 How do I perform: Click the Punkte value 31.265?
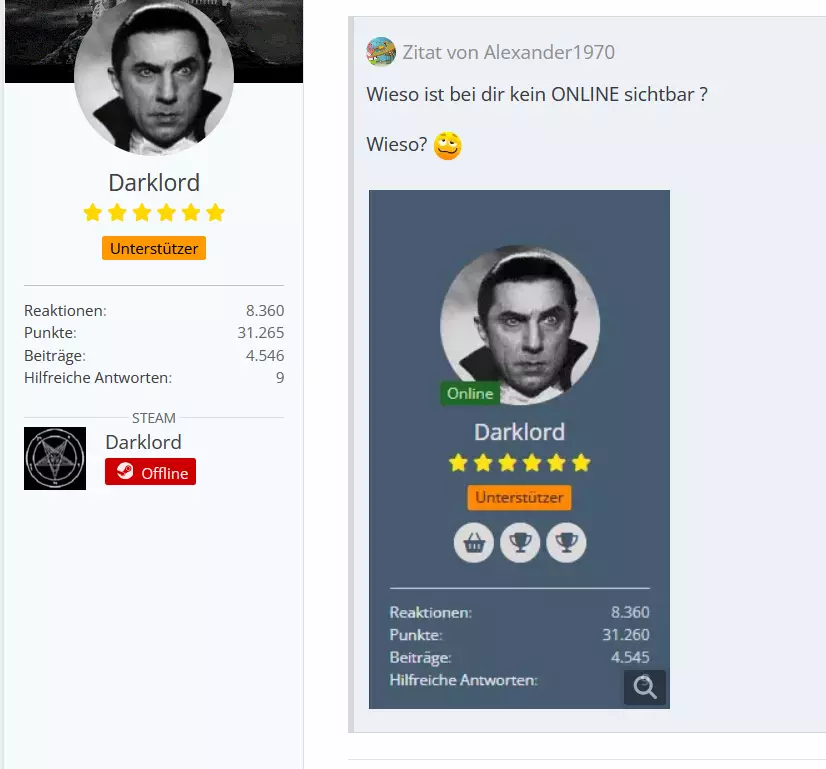point(260,333)
